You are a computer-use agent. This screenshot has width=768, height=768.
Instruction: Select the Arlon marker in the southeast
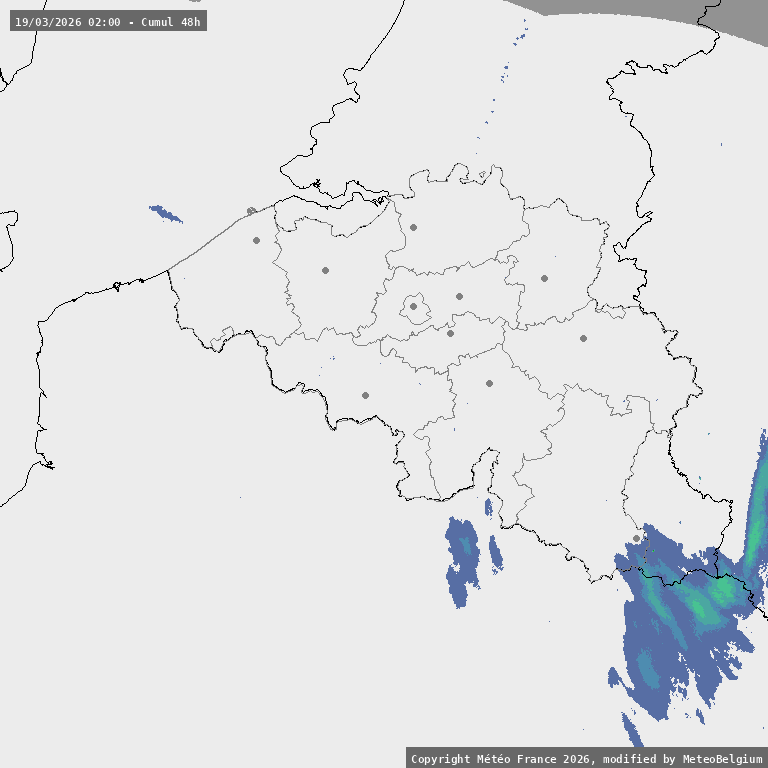(x=636, y=538)
